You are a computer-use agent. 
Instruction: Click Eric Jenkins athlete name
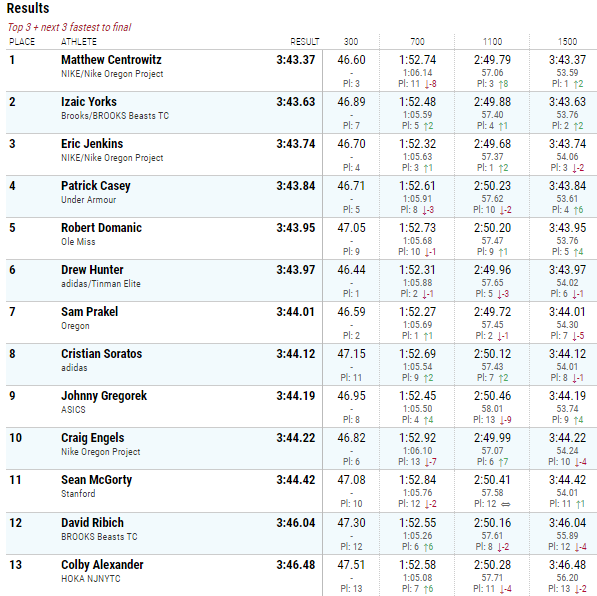tap(92, 144)
